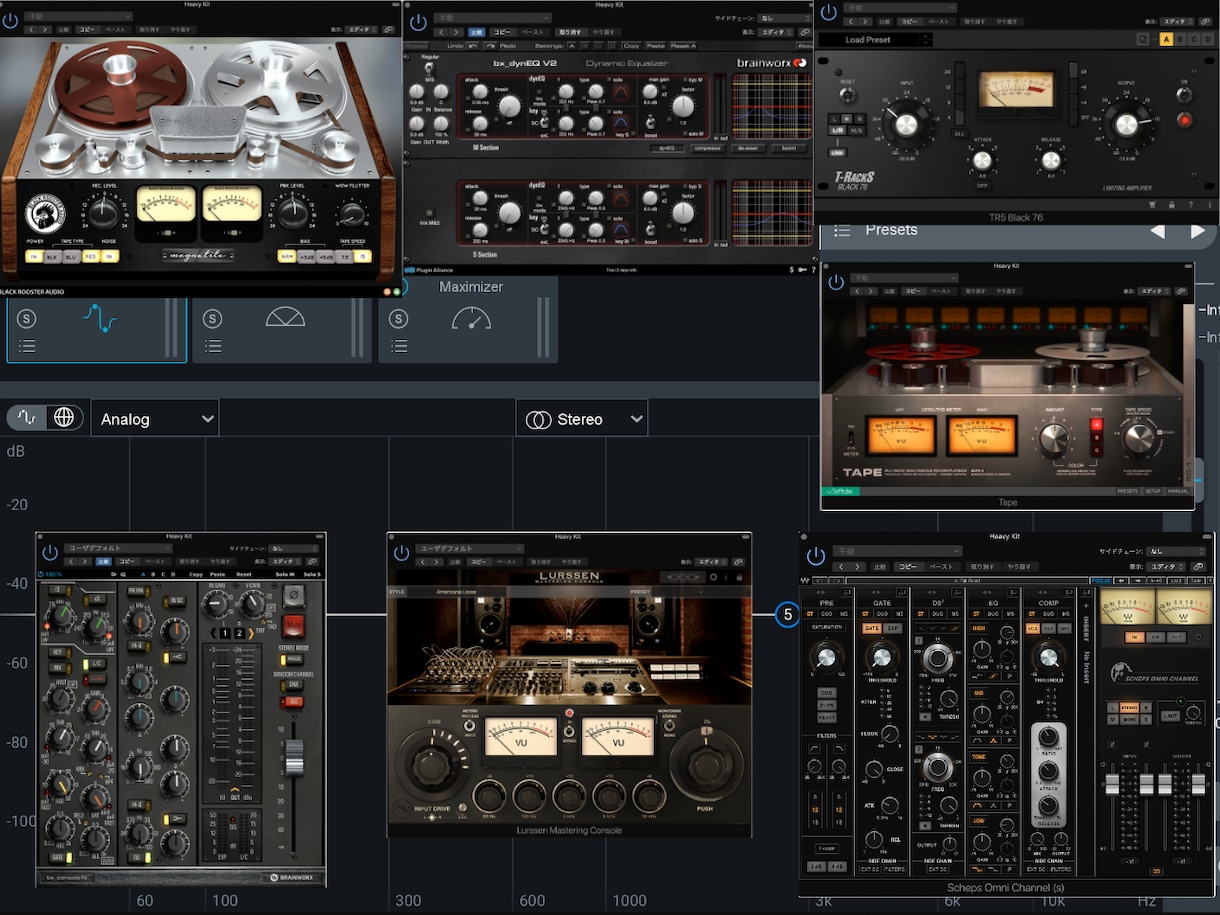
Task: Toggle Magnetite POWER IN button
Action: [34, 256]
